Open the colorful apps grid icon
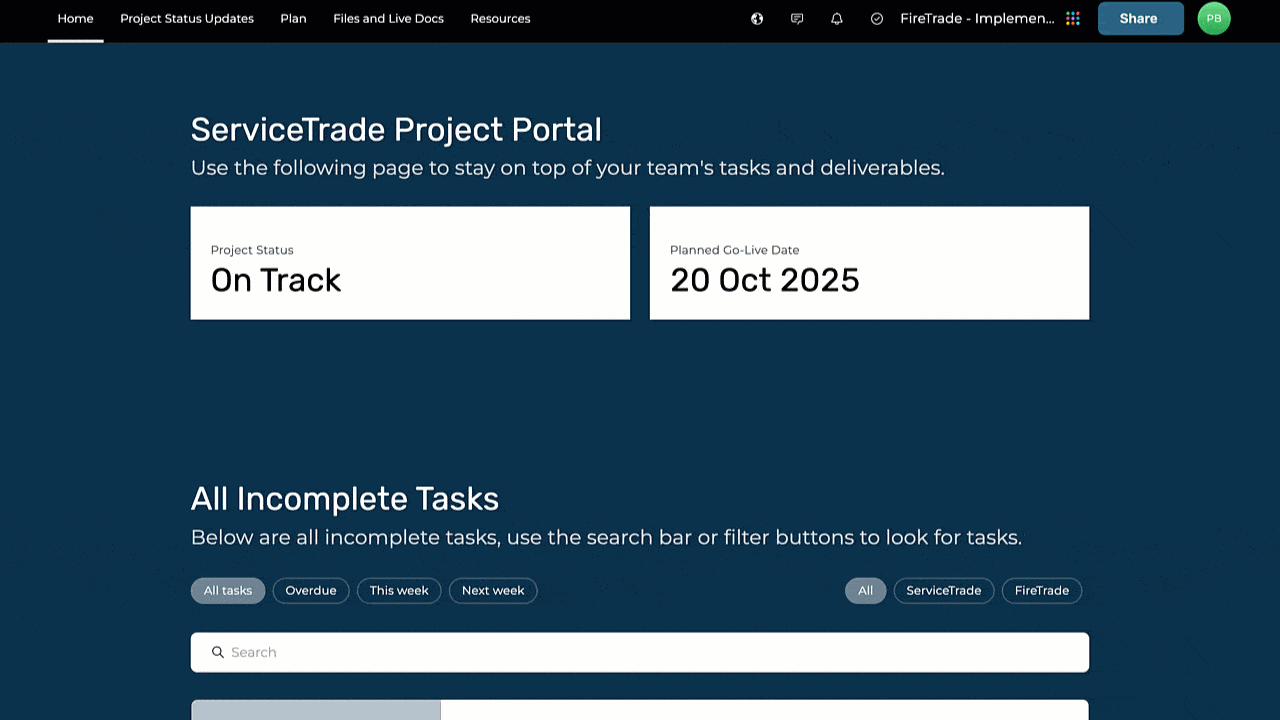This screenshot has width=1280, height=720. [1073, 18]
